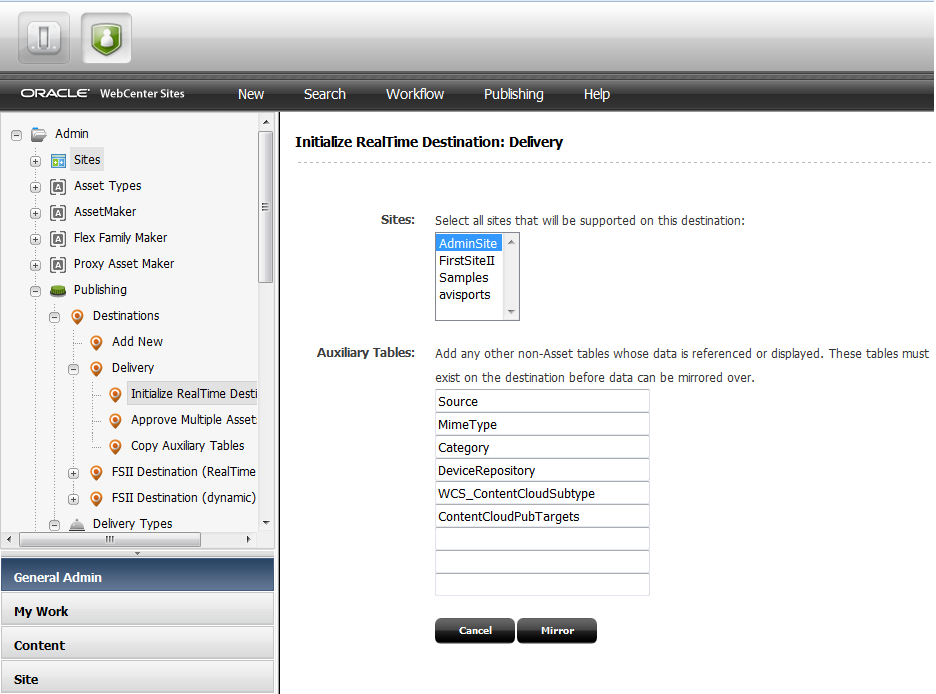Viewport: 936px width, 694px height.
Task: Click the ContentCloudPubTargets table field
Action: point(542,516)
